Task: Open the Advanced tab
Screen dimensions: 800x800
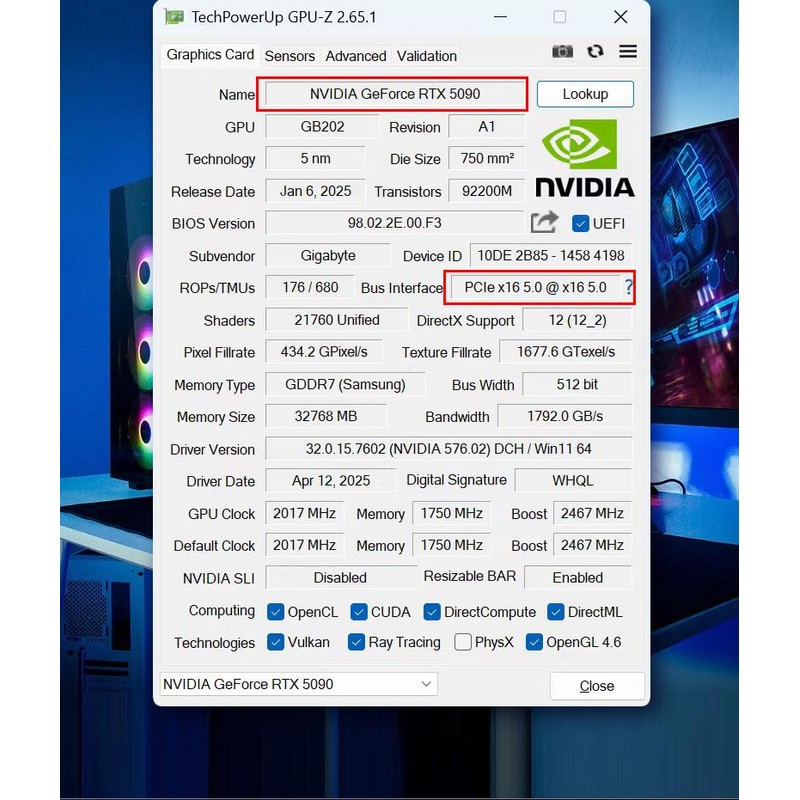Action: click(x=356, y=56)
